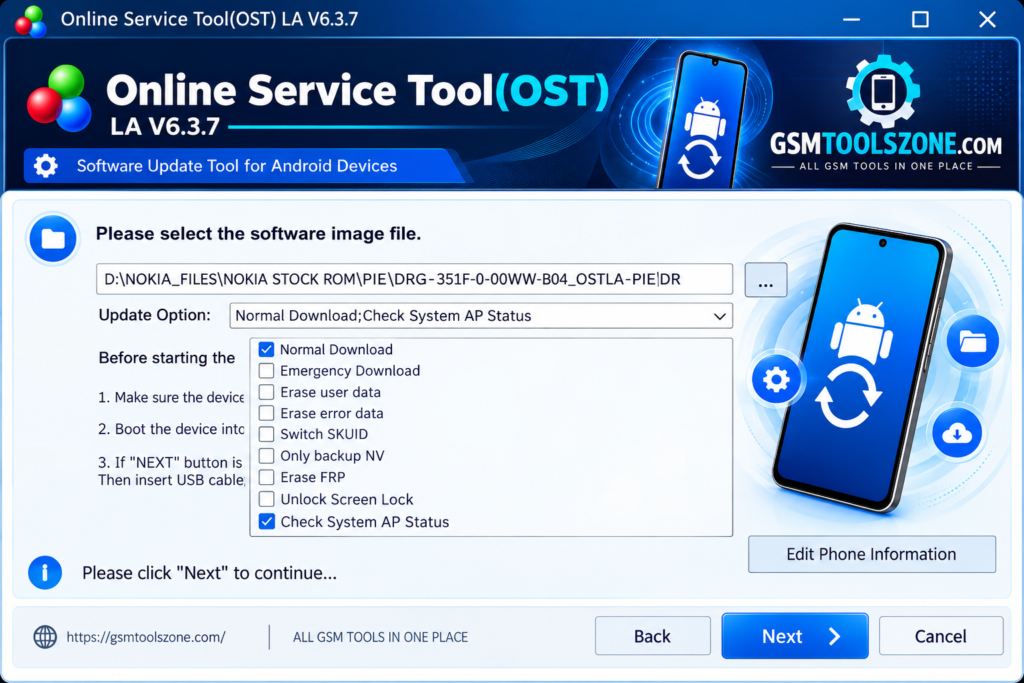1024x683 pixels.
Task: Click the GSMTOOLSZONE.COM logo text
Action: point(886,144)
